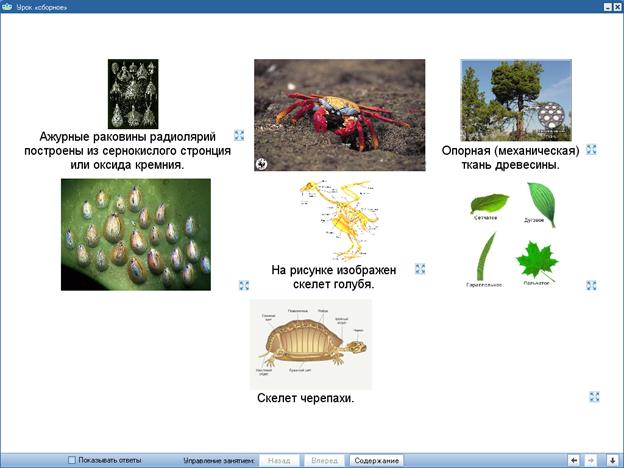The image size is (624, 468).
Task: Expand the pigeon skeleton image
Action: 421,269
